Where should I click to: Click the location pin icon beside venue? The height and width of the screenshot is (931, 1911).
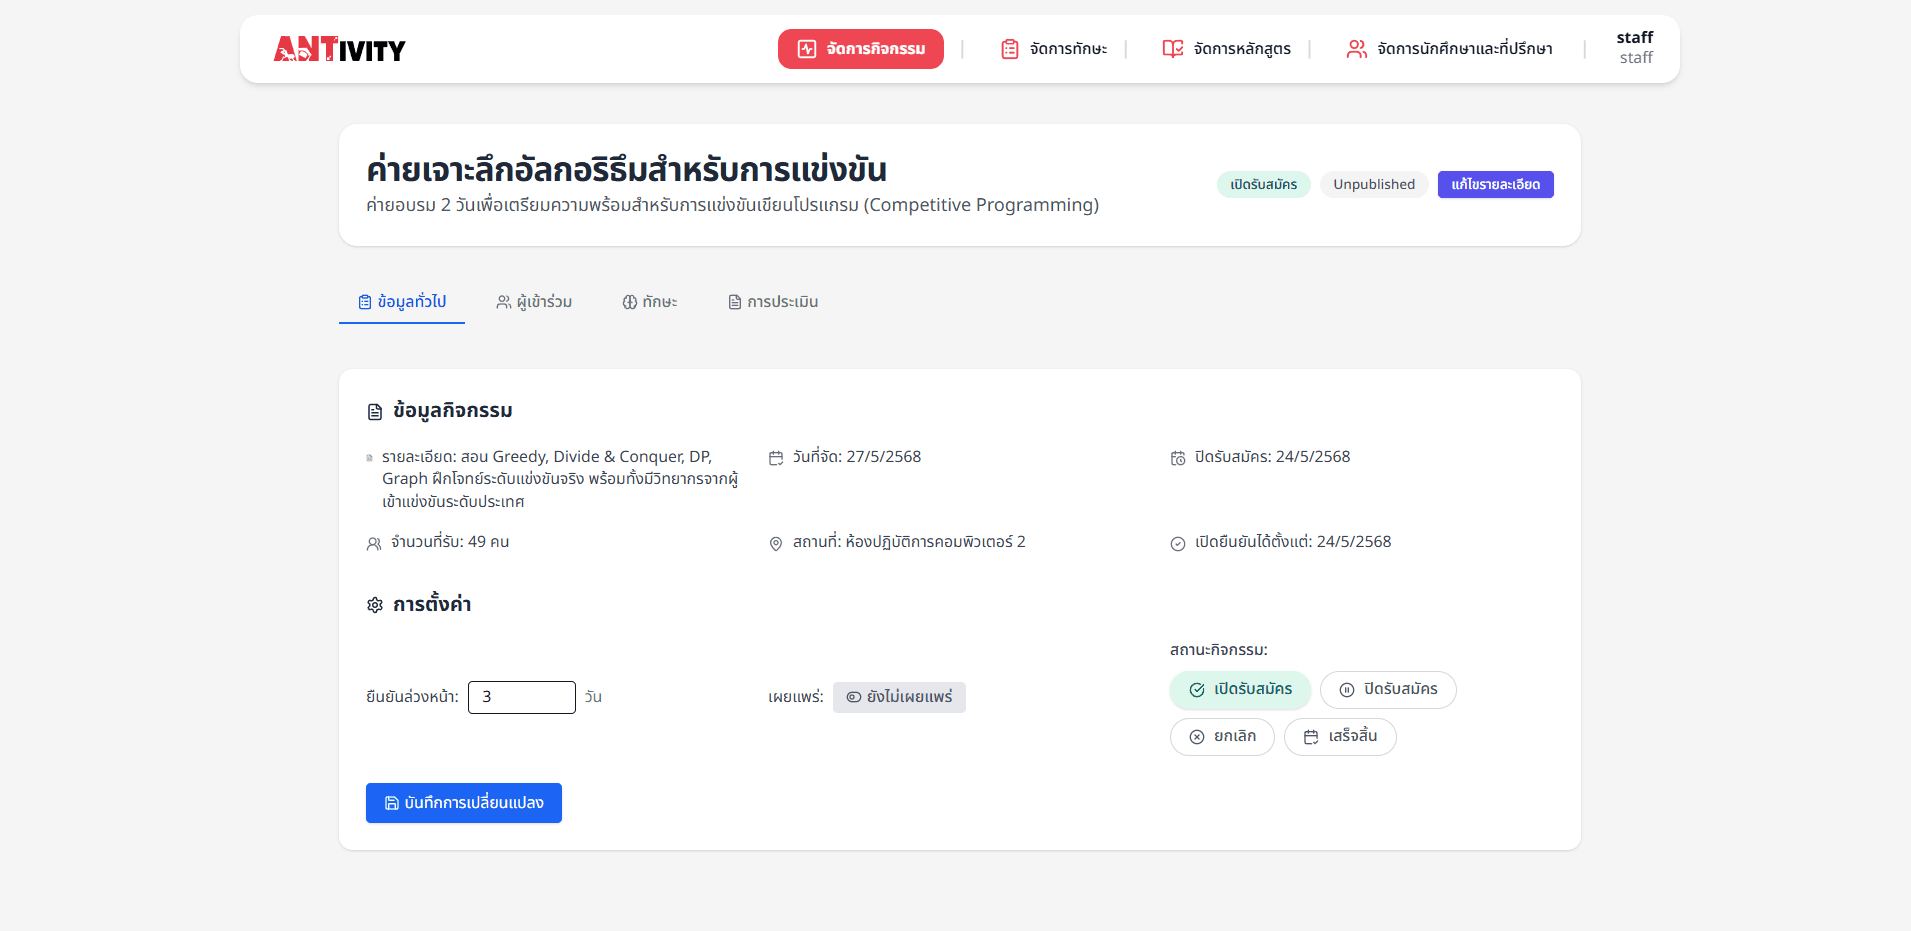[x=776, y=543]
